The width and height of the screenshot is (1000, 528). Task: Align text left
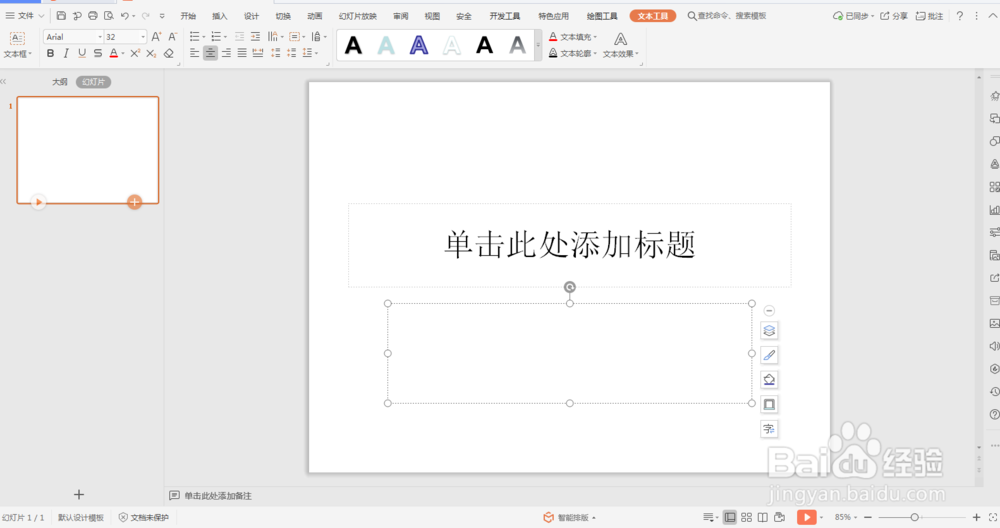195,54
